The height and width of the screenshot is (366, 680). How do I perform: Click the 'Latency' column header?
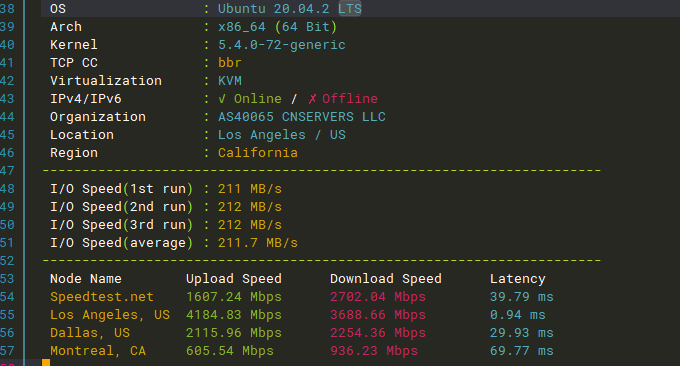[517, 279]
